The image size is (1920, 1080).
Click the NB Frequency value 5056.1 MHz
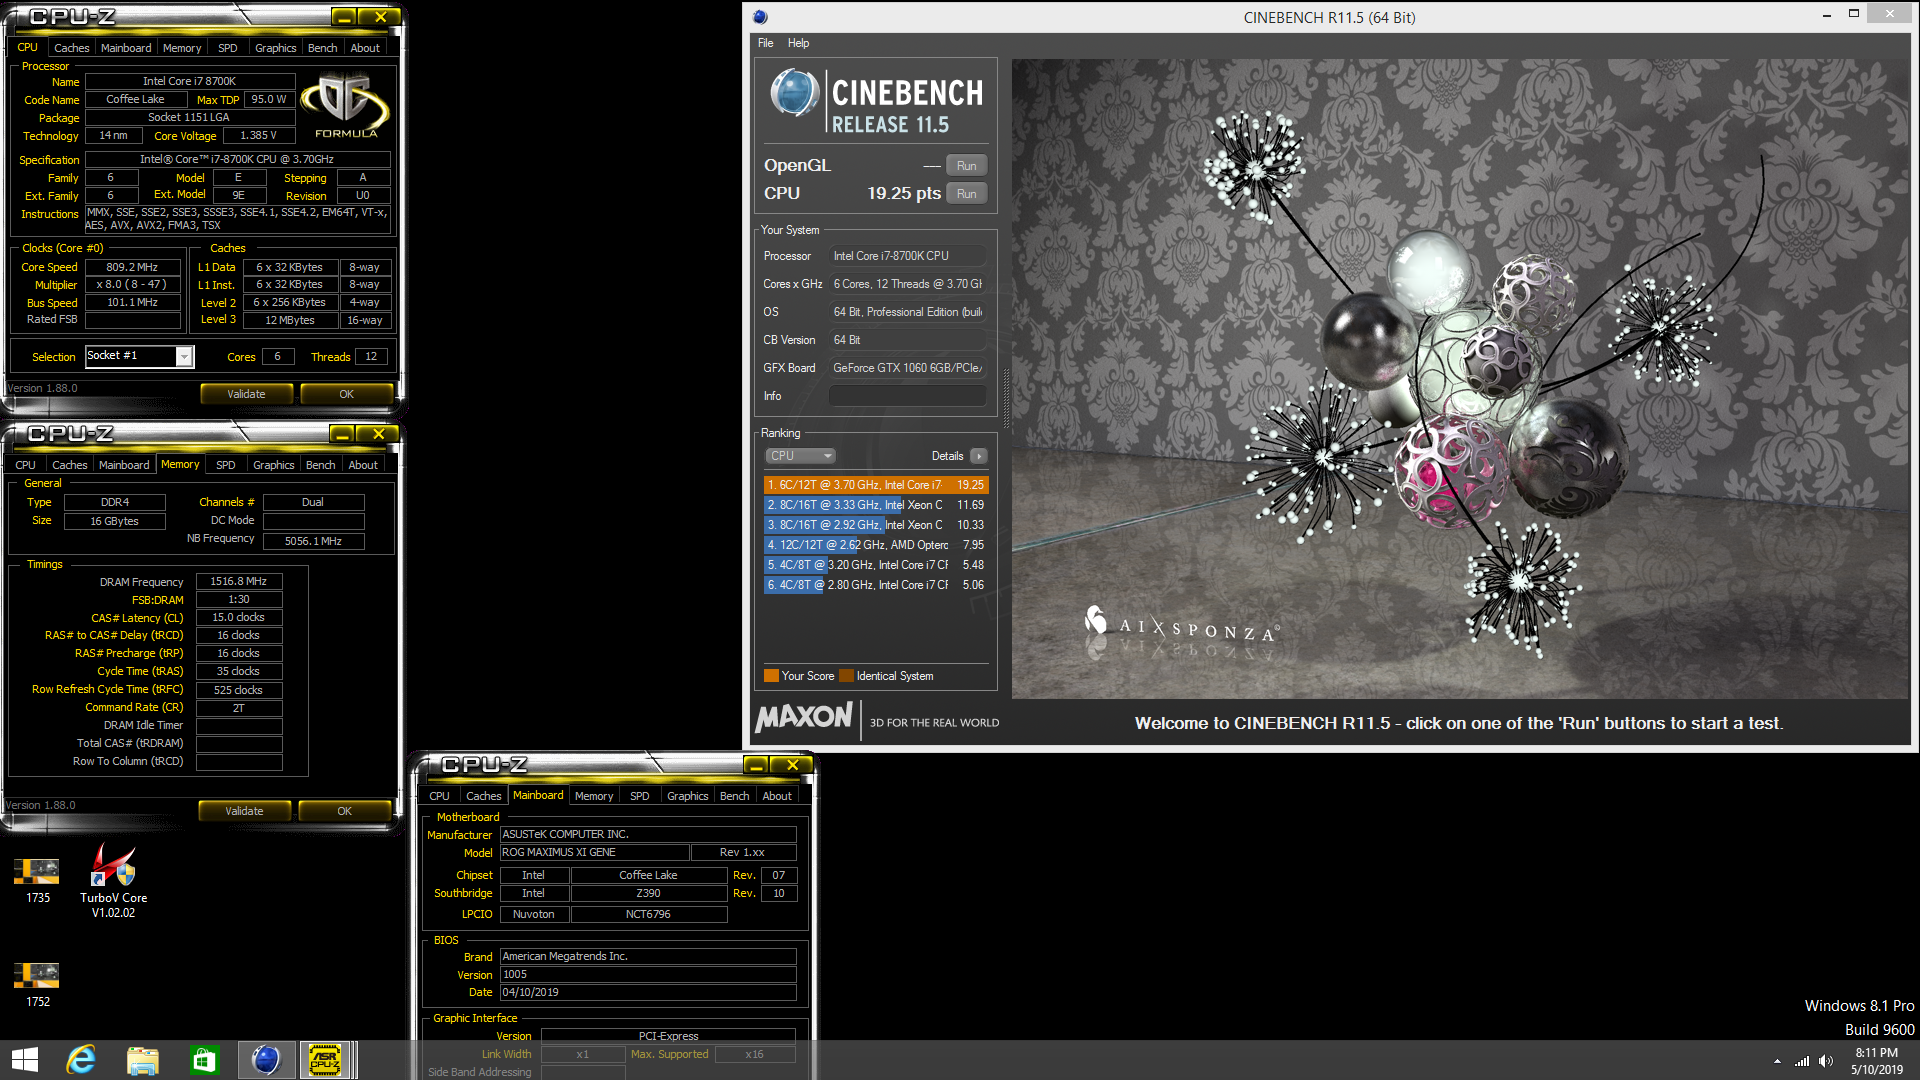click(x=313, y=541)
